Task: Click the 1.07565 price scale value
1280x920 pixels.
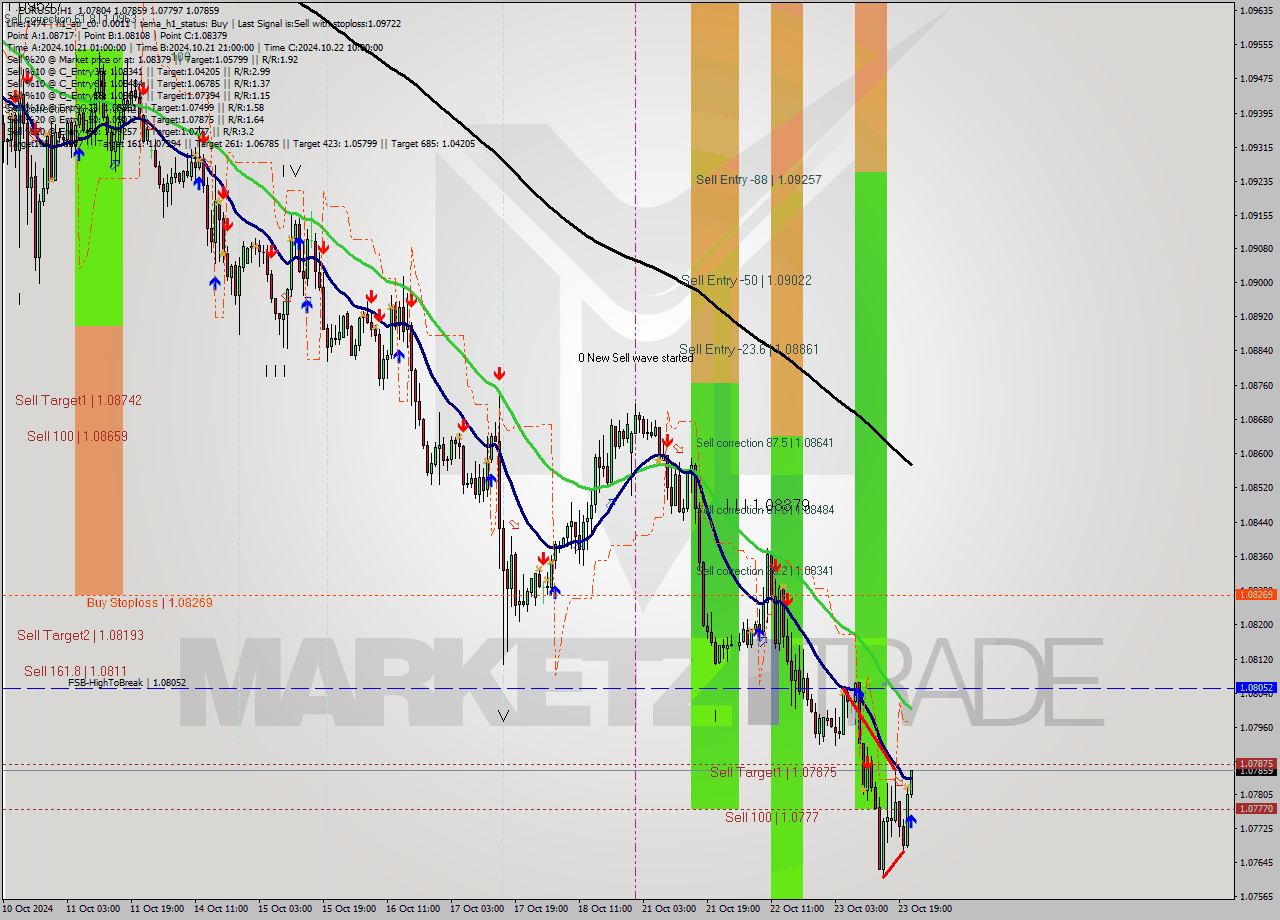Action: click(1255, 896)
